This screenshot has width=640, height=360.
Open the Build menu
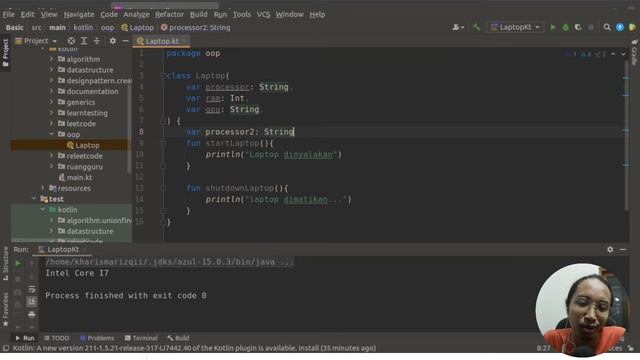(x=198, y=14)
